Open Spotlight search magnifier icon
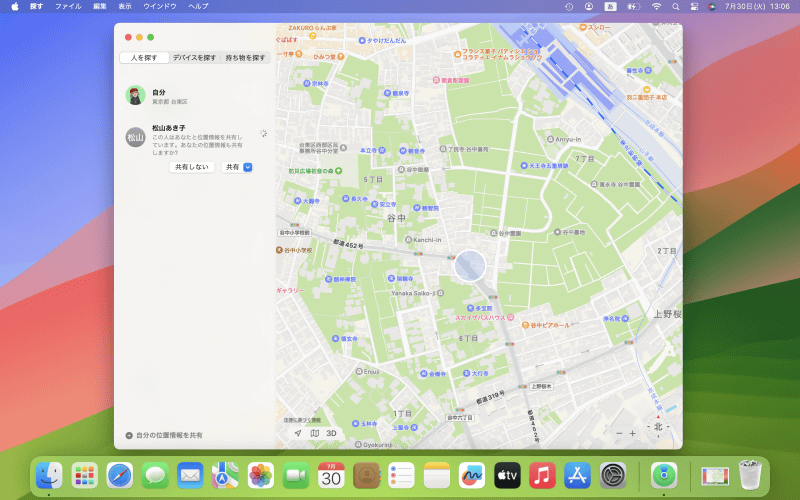The width and height of the screenshot is (800, 500). click(676, 7)
